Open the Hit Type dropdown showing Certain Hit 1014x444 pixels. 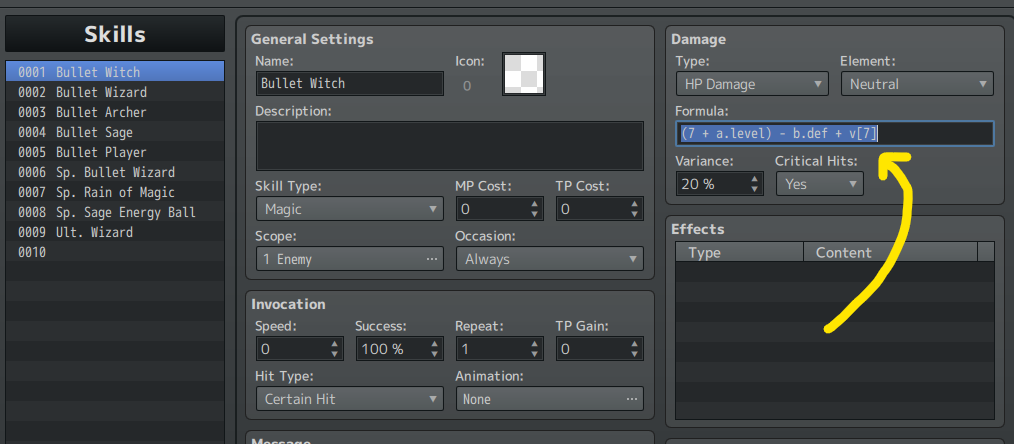pyautogui.click(x=350, y=399)
